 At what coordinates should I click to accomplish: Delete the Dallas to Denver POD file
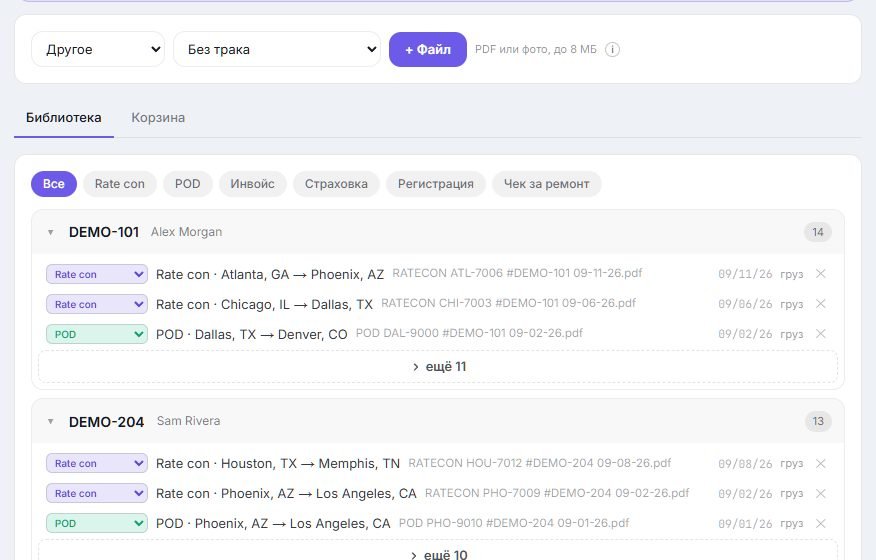click(x=821, y=334)
